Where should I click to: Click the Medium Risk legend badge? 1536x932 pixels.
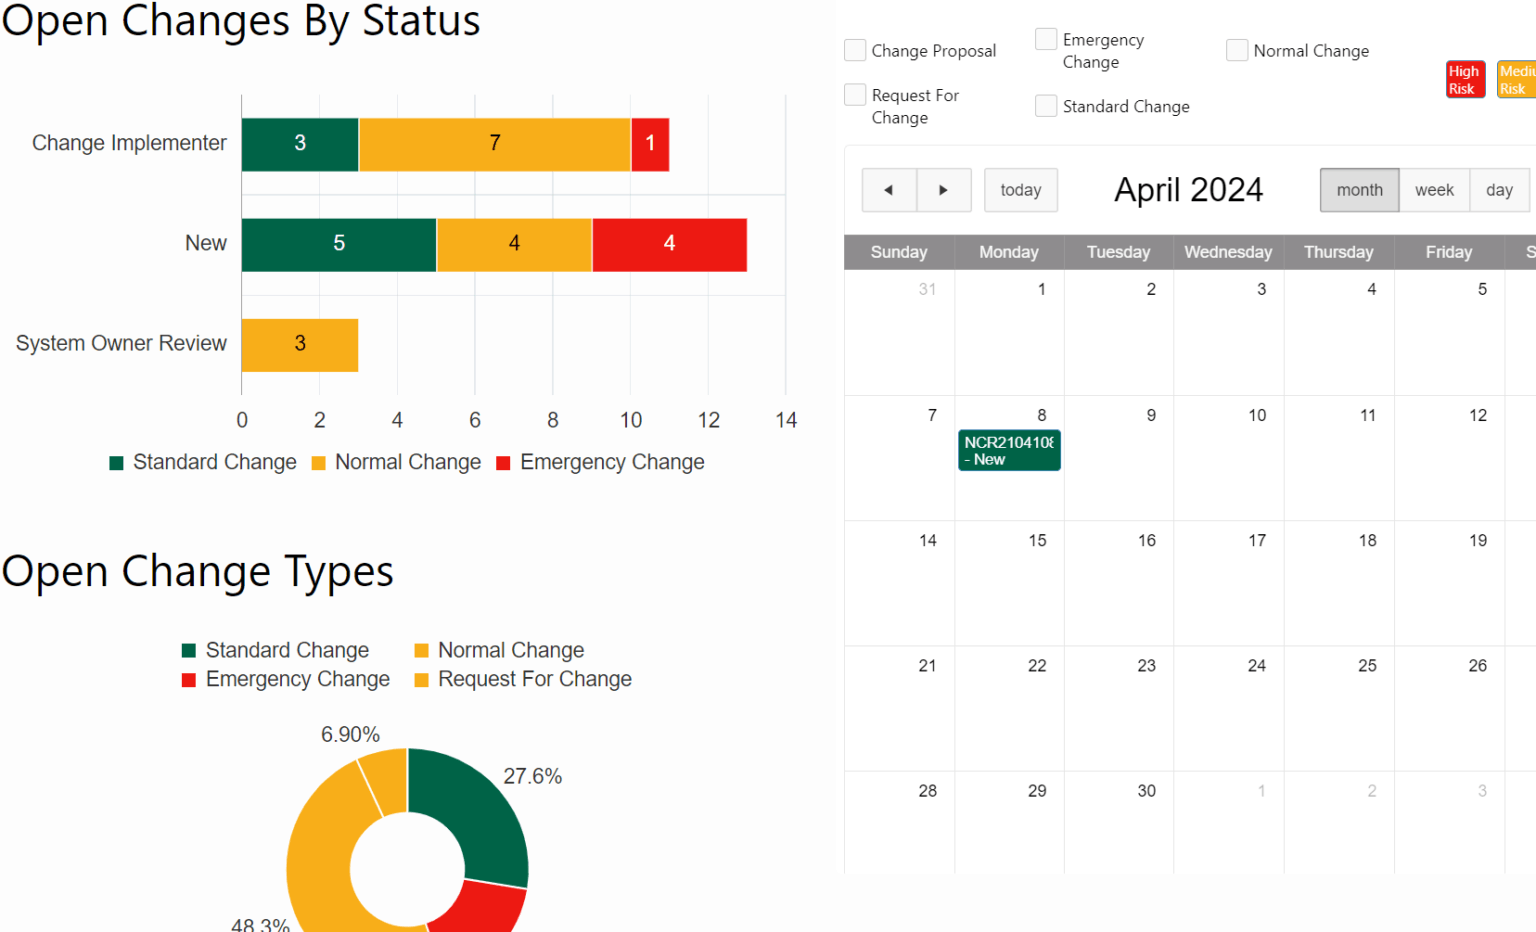pos(1515,79)
